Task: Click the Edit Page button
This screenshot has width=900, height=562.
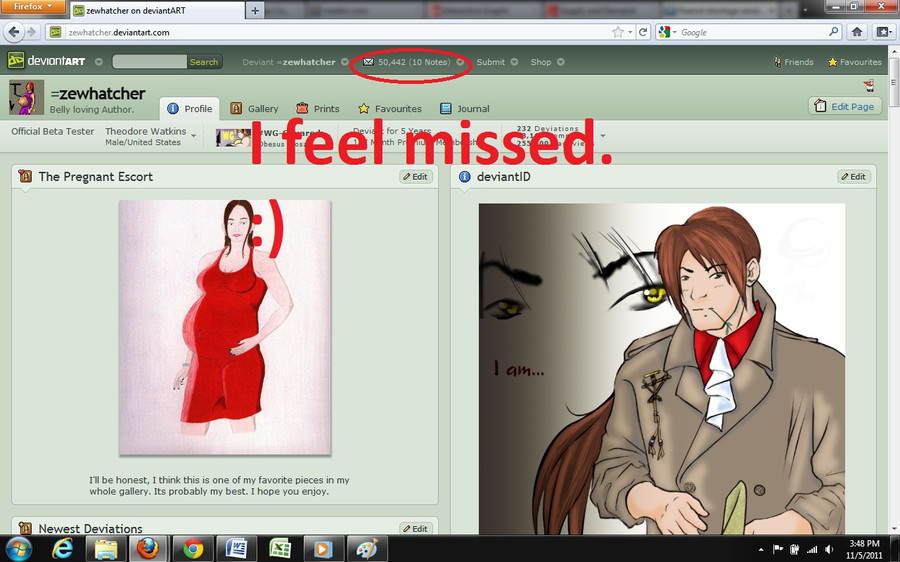Action: [x=845, y=106]
